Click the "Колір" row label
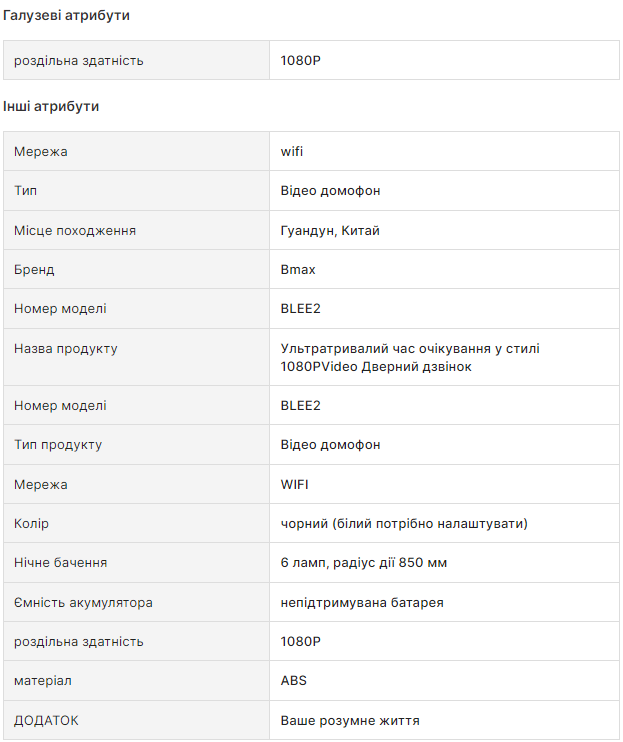623x742 pixels. (31, 524)
